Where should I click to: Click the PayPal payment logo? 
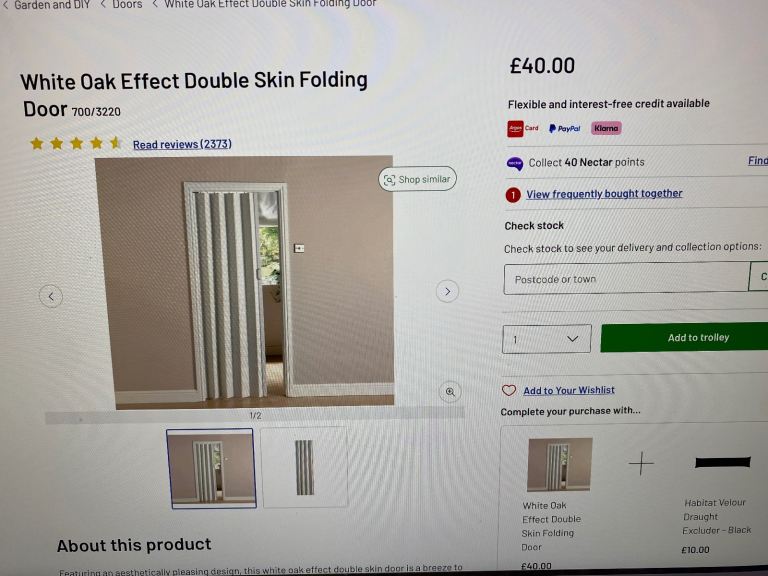tap(565, 128)
